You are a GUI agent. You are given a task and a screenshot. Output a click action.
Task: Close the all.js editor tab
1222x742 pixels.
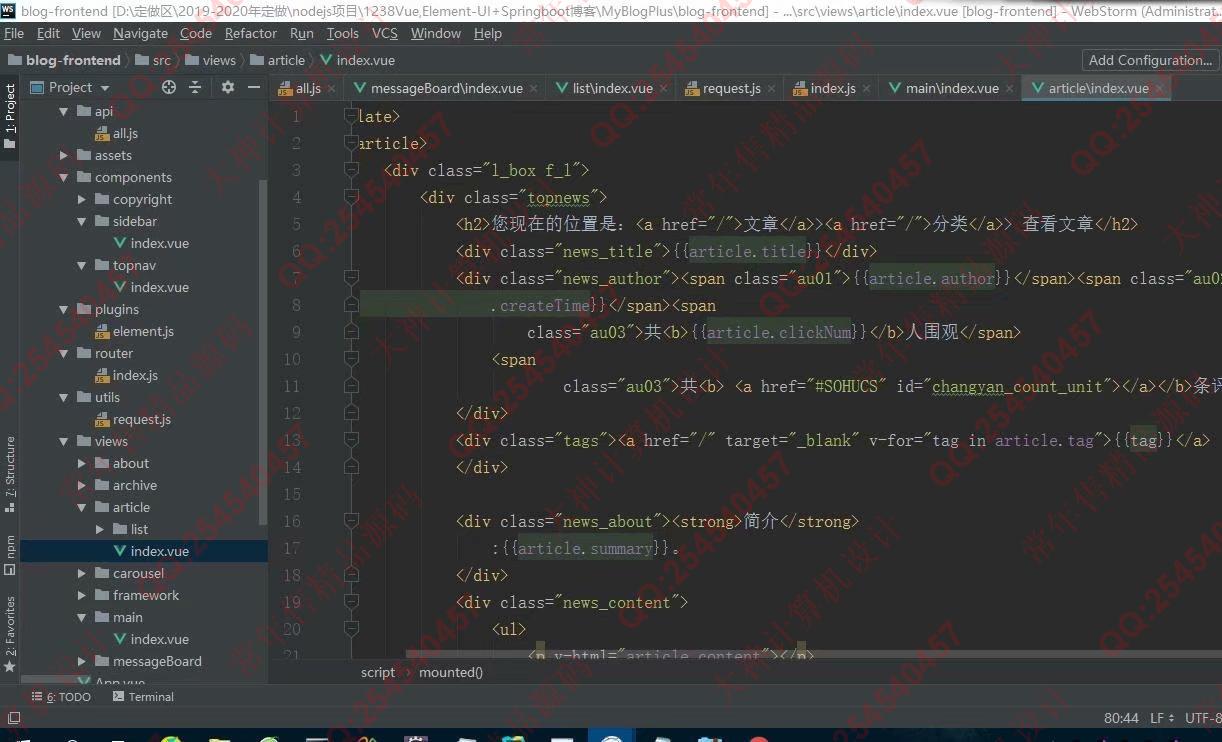point(332,89)
